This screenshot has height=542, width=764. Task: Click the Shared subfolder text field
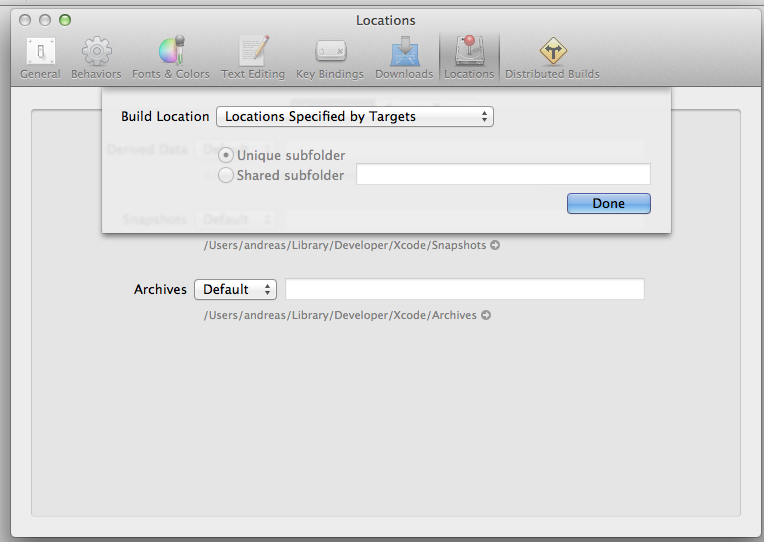(x=503, y=174)
